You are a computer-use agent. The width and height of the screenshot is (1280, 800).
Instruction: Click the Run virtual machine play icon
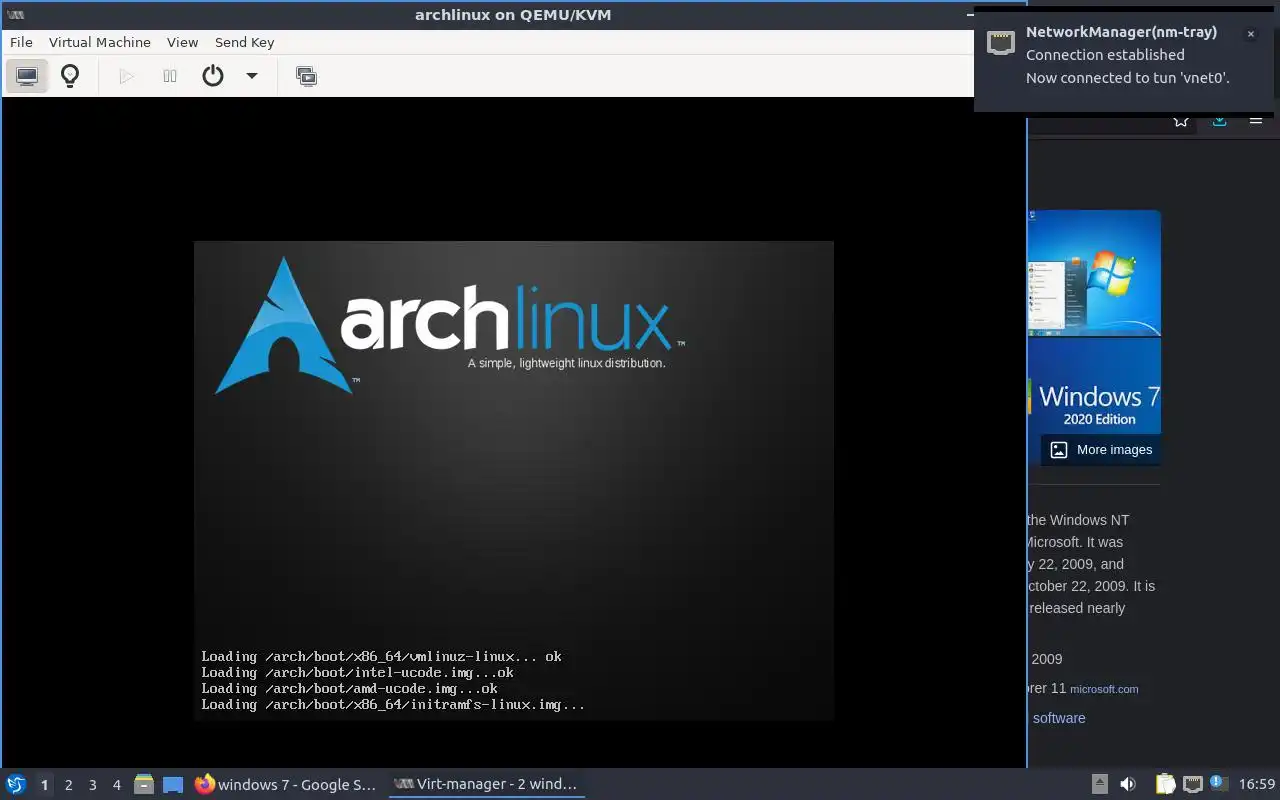tap(126, 76)
